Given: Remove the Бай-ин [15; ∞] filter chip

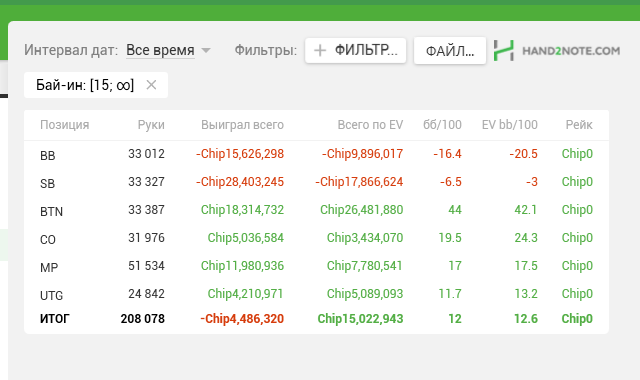Looking at the screenshot, I should tap(151, 85).
